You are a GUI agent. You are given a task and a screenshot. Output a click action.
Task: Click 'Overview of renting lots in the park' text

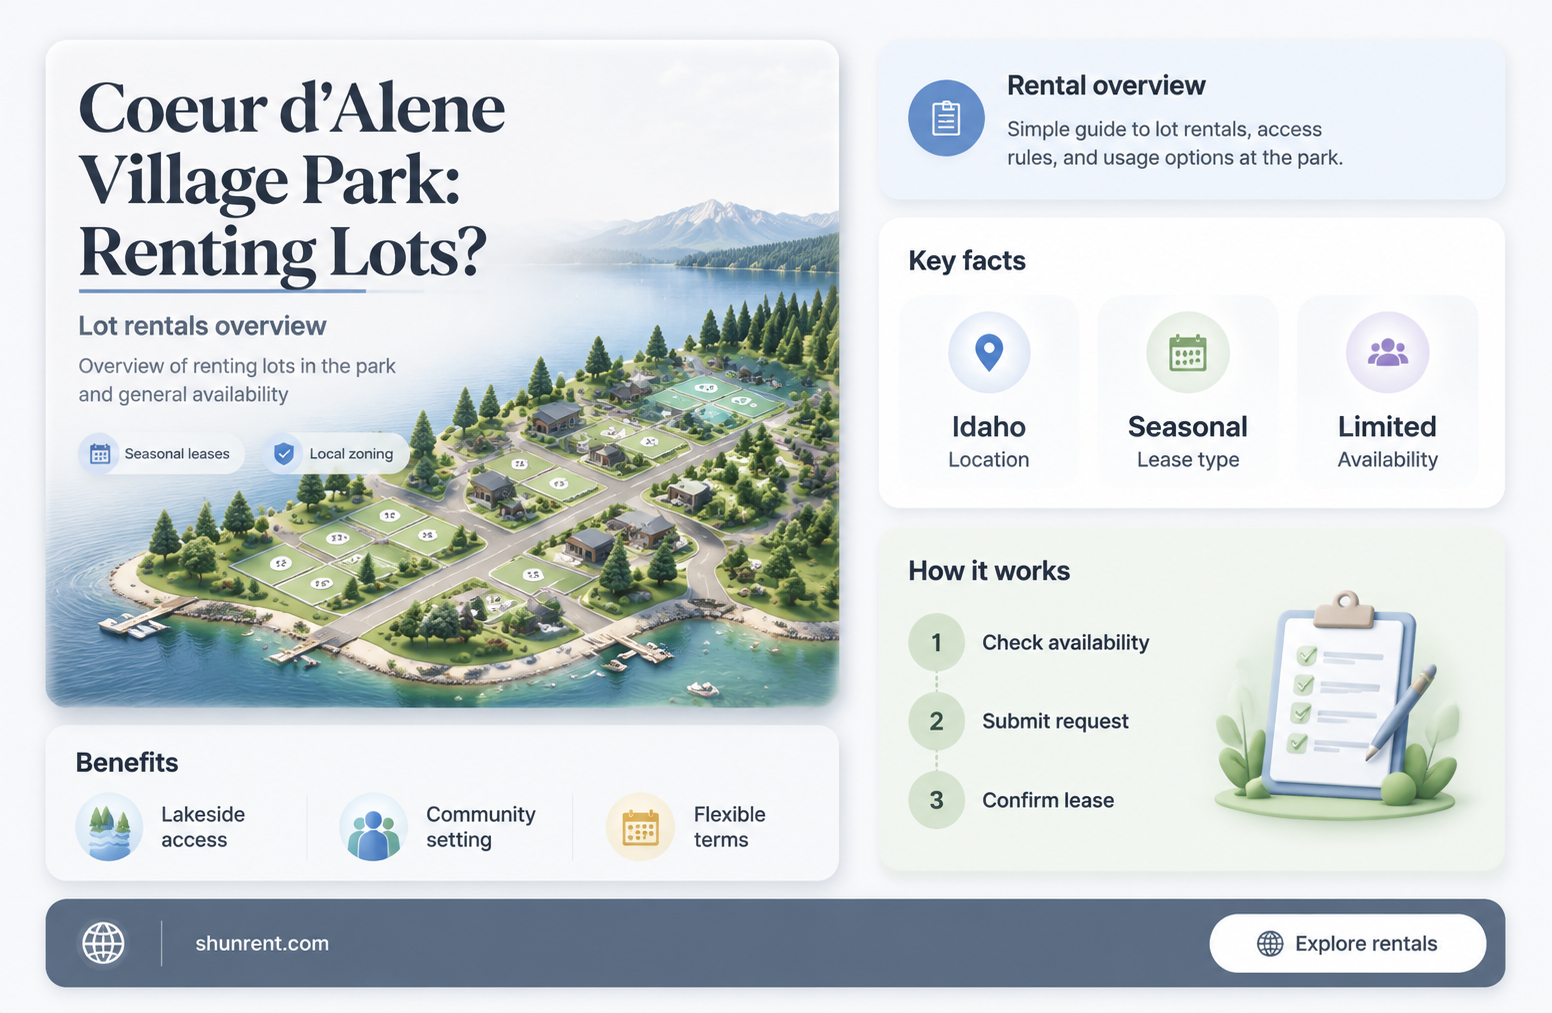(x=237, y=380)
